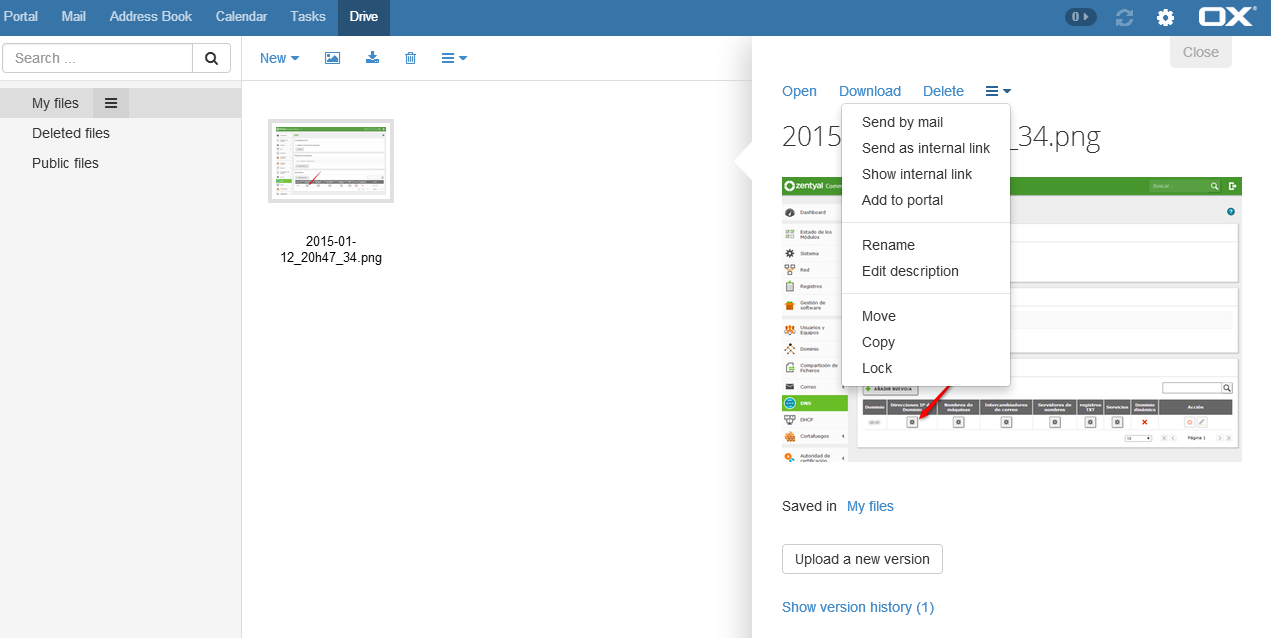Expand the New dropdown
This screenshot has width=1271, height=638.
tap(279, 58)
